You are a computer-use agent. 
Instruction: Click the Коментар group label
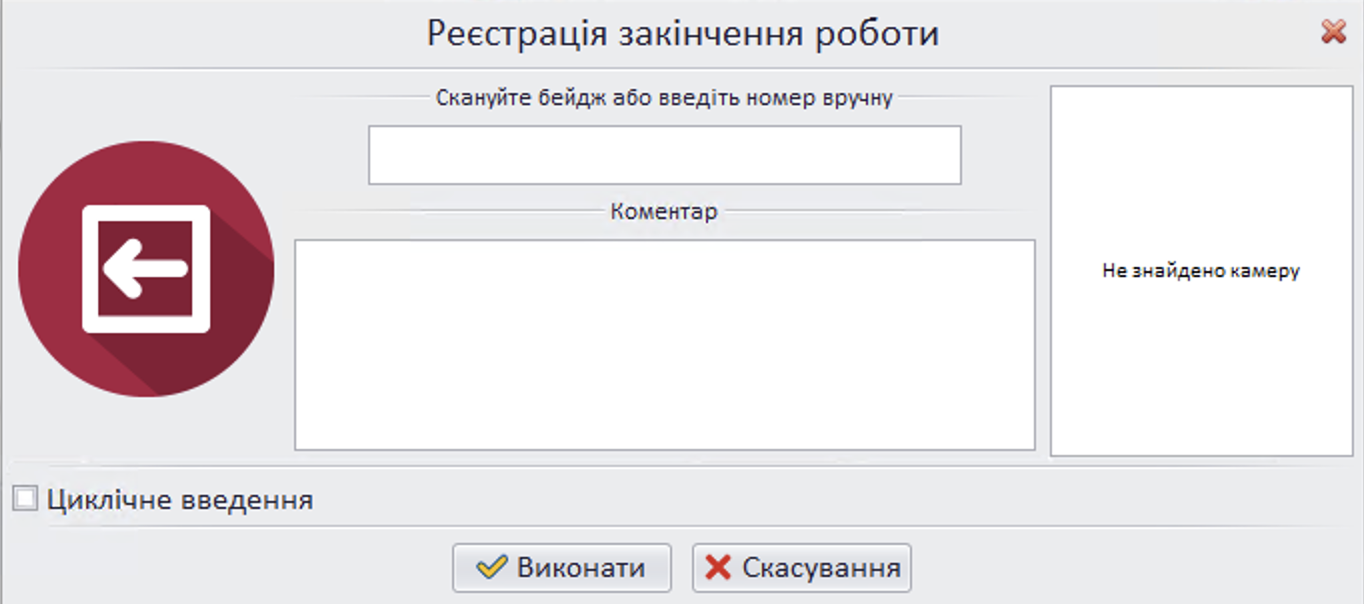(x=664, y=212)
